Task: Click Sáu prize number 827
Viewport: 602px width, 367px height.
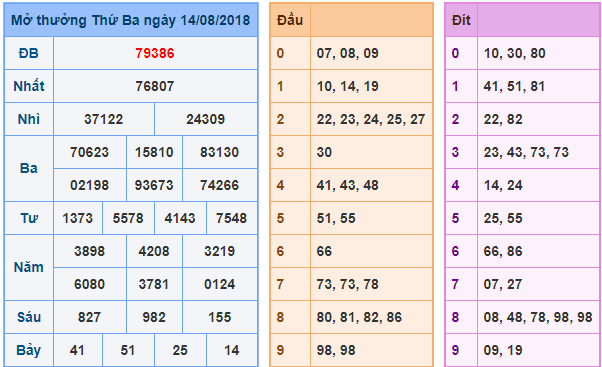Action: [89, 317]
